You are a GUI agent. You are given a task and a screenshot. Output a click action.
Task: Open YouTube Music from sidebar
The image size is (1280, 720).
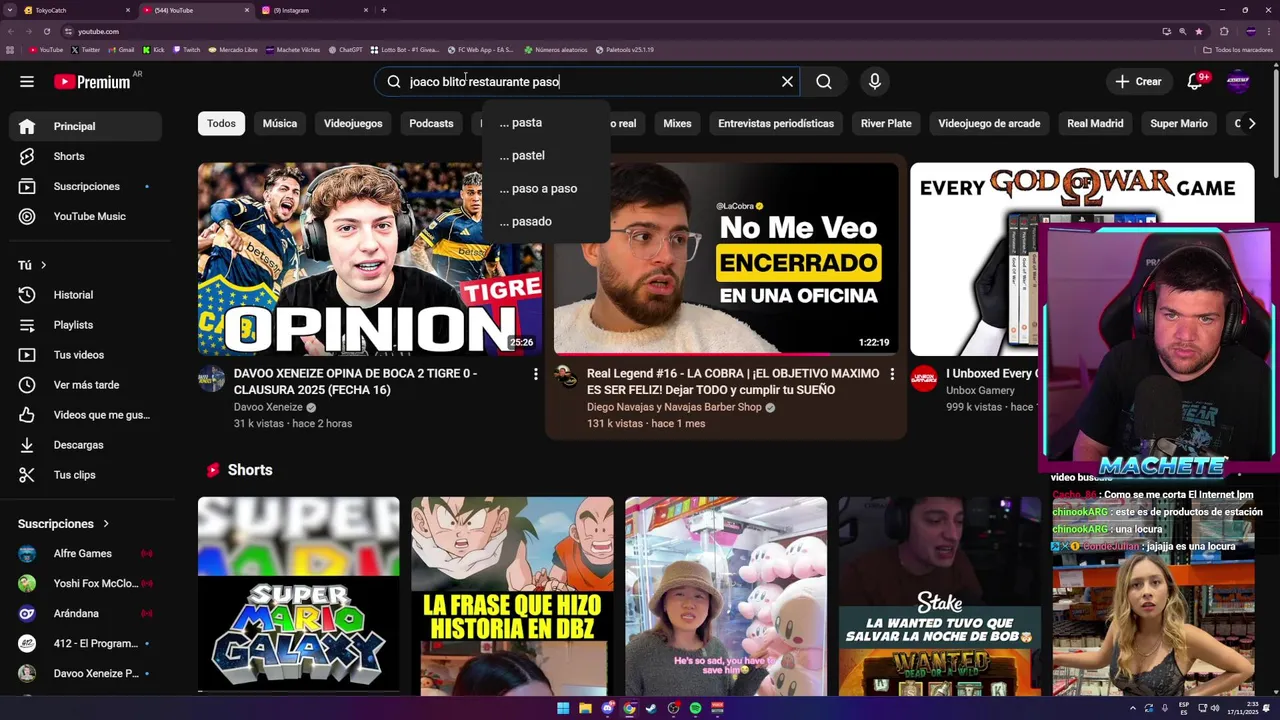click(85, 216)
